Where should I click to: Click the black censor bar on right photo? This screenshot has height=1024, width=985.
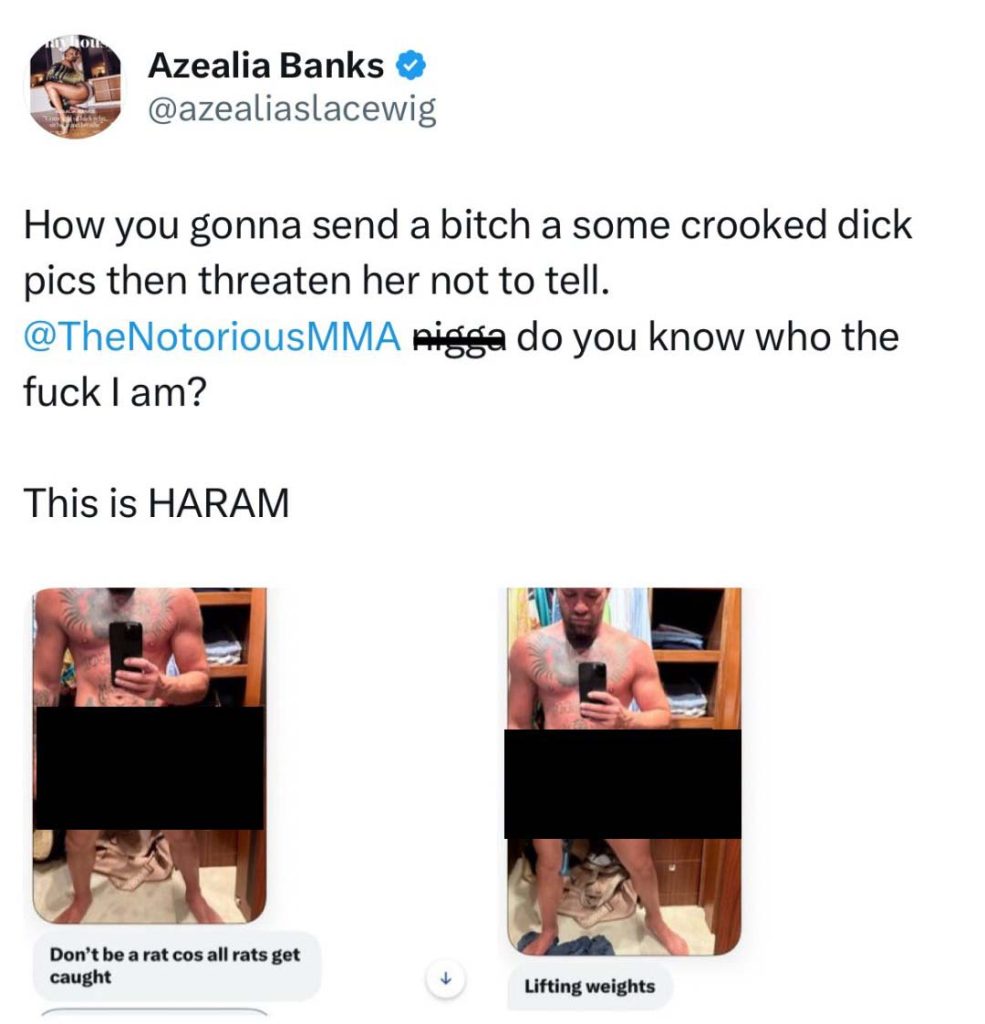[x=622, y=784]
